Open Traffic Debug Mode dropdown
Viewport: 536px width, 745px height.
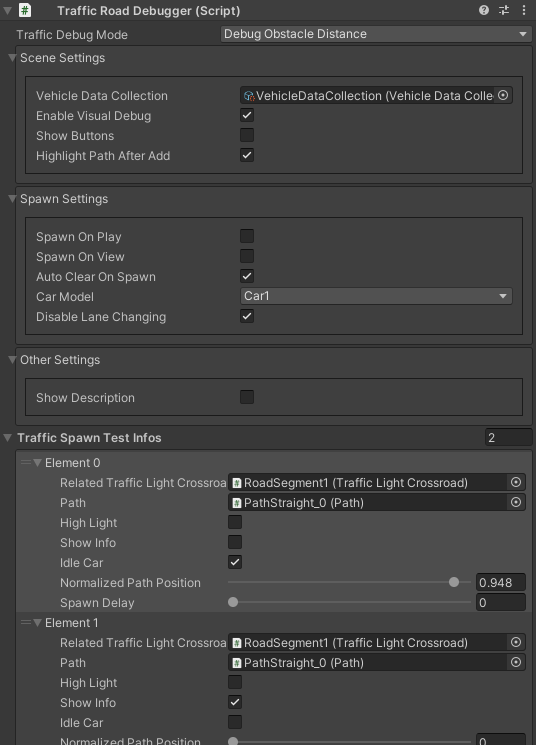(x=376, y=34)
